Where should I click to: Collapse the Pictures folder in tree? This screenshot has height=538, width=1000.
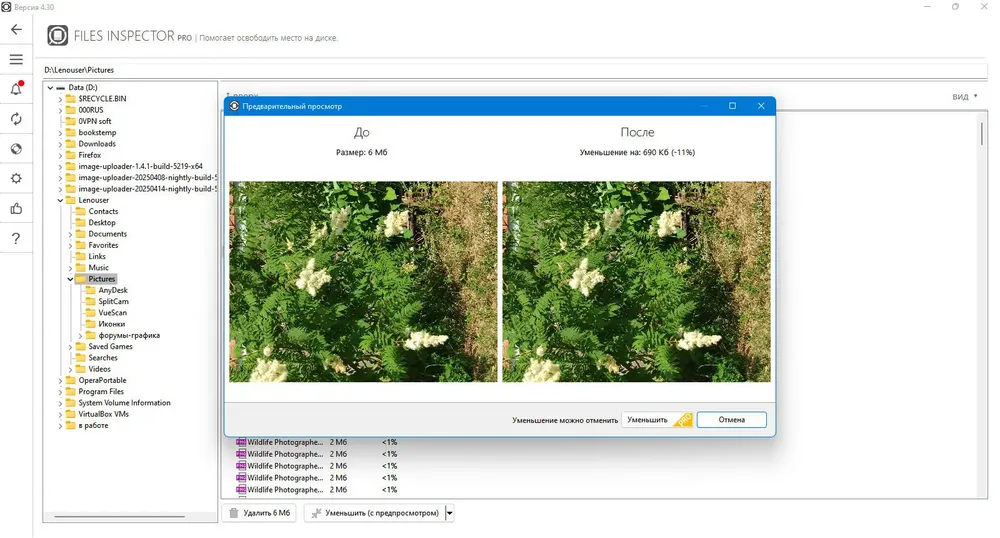click(70, 279)
